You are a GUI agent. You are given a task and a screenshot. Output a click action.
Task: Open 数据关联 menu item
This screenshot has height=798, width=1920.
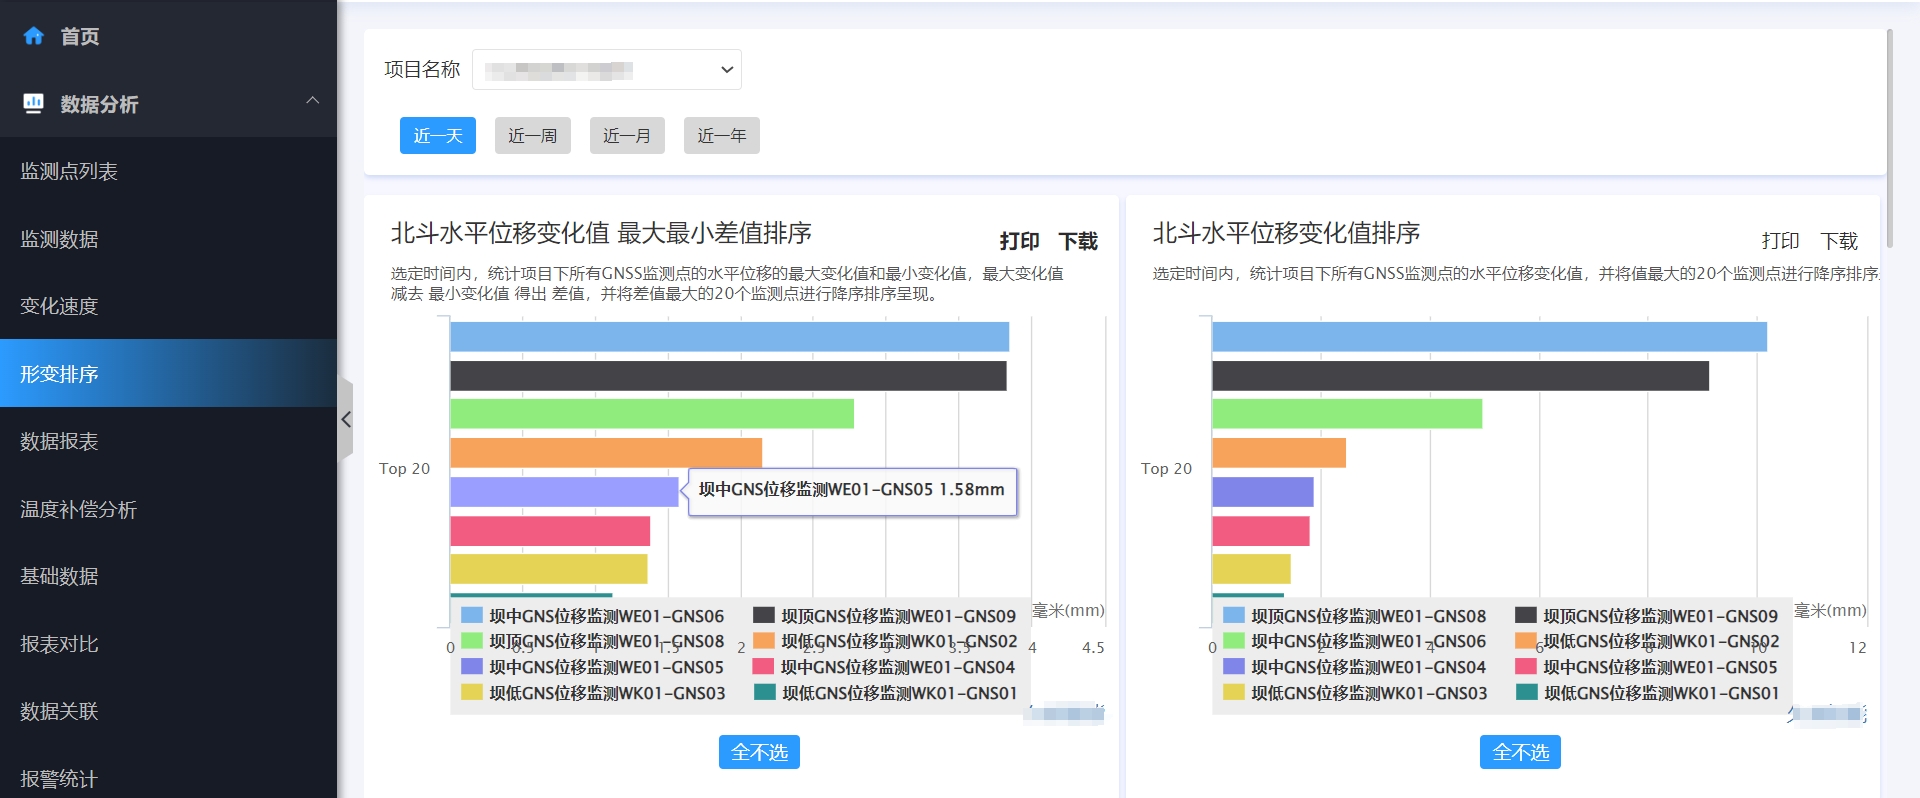click(x=168, y=711)
